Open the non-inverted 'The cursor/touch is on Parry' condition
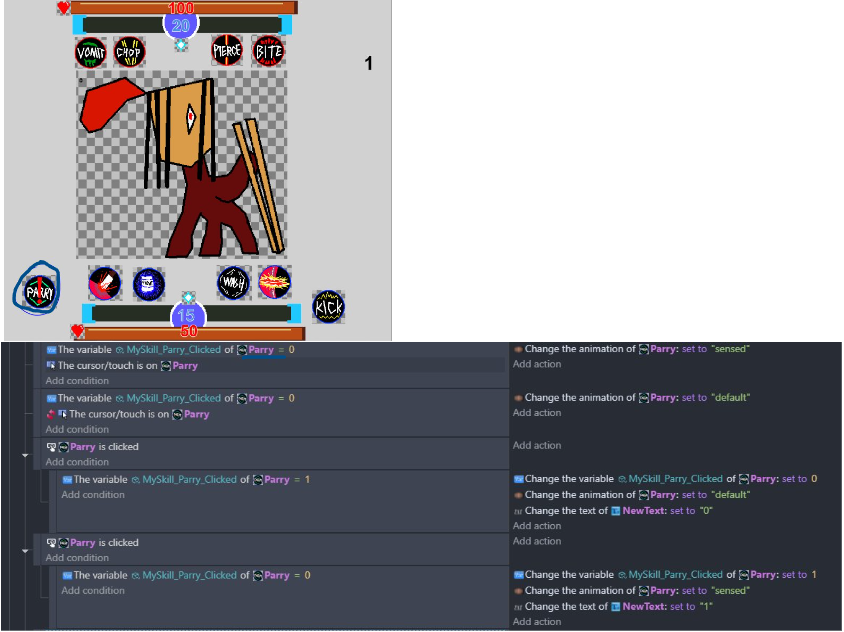Image resolution: width=844 pixels, height=632 pixels. pos(122,366)
